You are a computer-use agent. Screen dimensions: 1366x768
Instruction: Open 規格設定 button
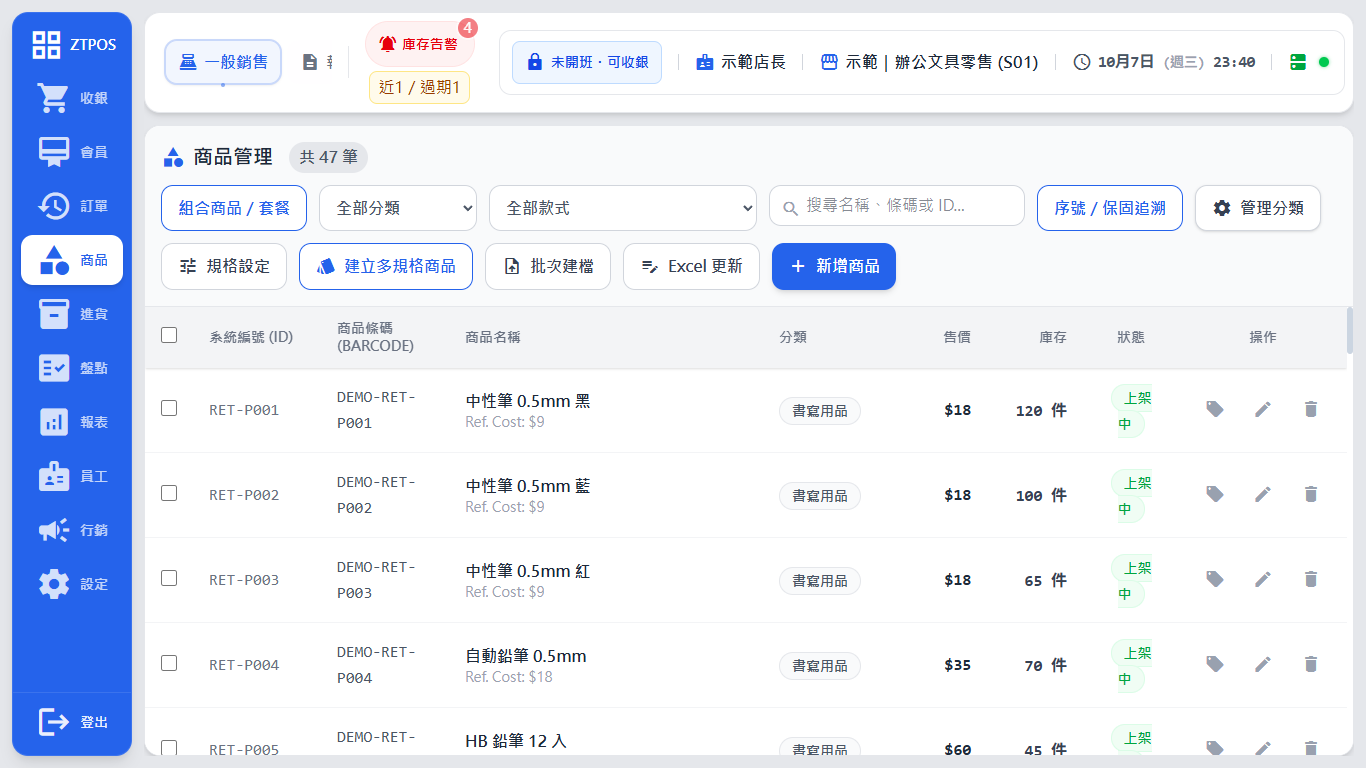[x=224, y=266]
